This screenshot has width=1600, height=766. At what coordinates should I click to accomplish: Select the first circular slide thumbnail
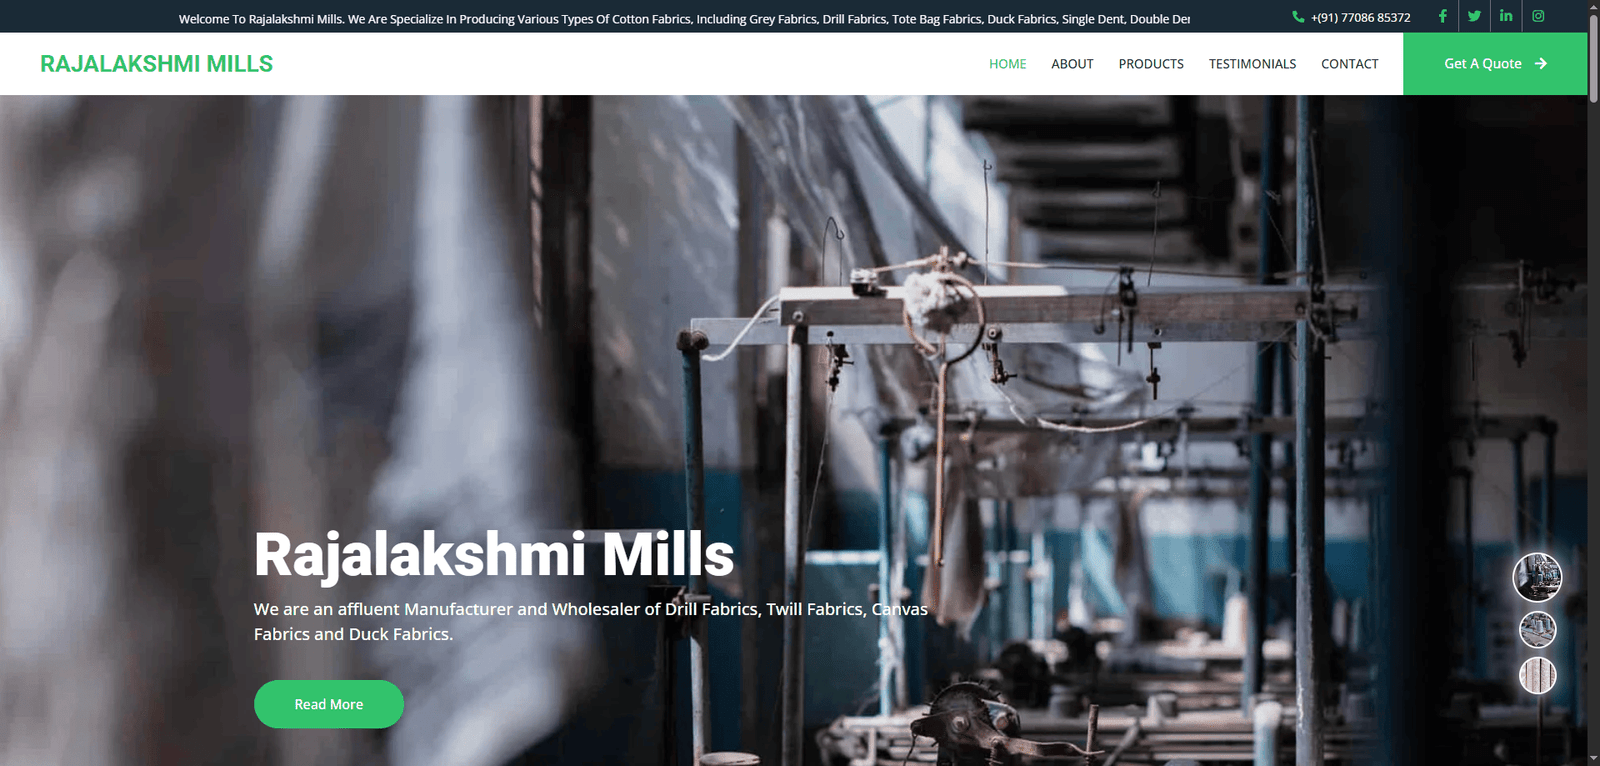point(1537,577)
